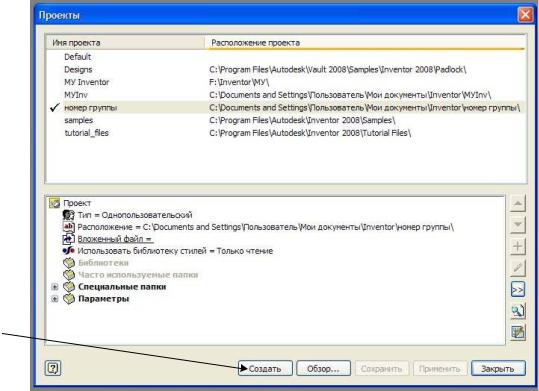Click the F:\Inventor\МУ\ path cell
The width and height of the screenshot is (539, 391).
pos(239,82)
